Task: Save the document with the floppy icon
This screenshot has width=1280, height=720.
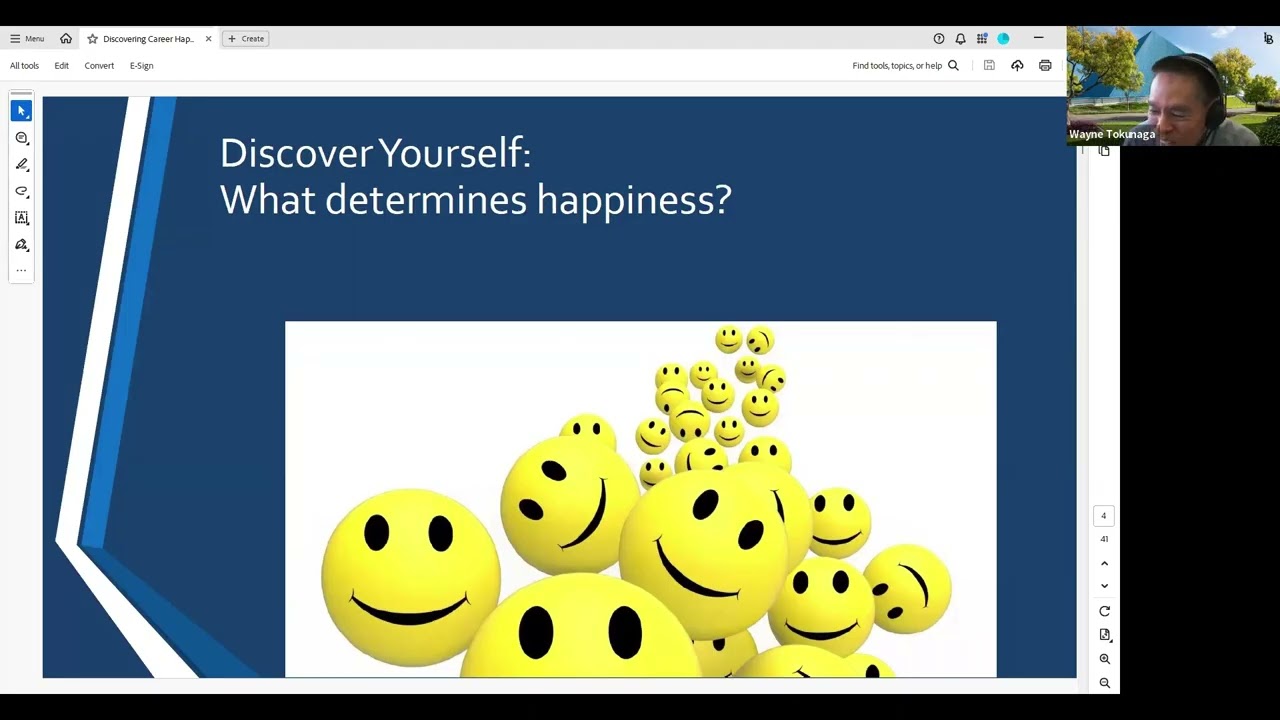Action: 989,66
